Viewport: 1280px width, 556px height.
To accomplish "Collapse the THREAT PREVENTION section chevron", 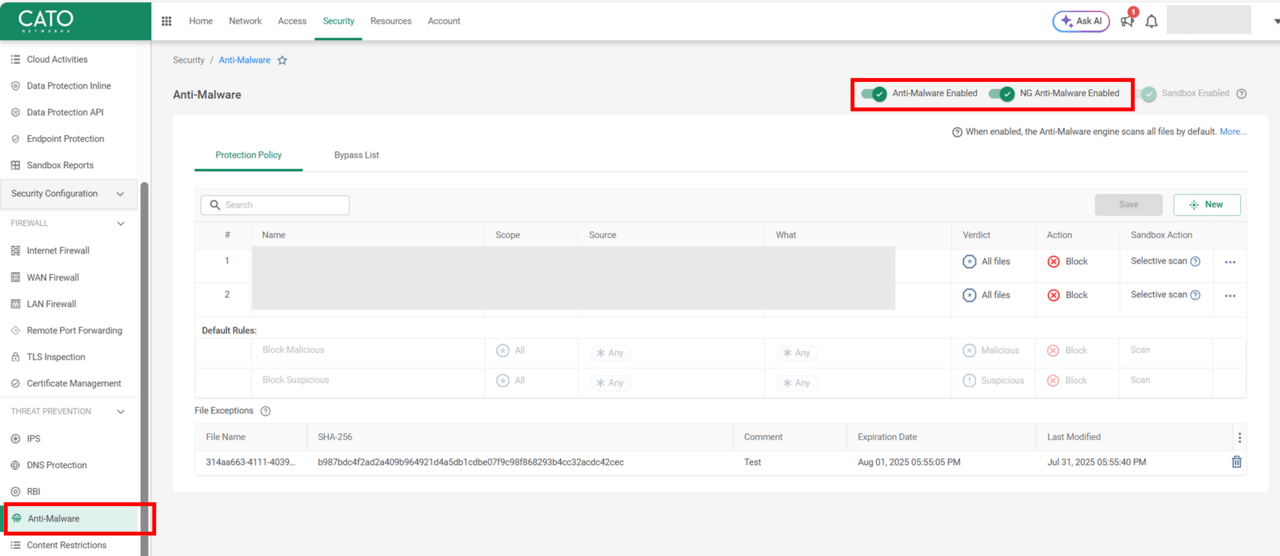I will click(x=121, y=412).
